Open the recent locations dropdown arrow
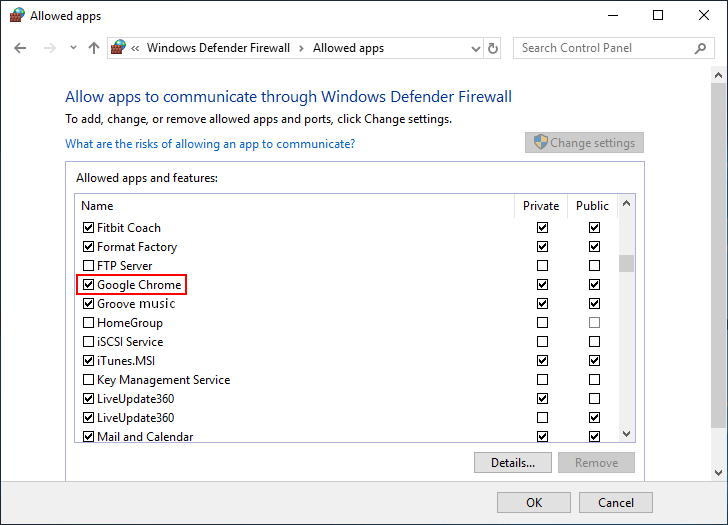The image size is (728, 525). click(73, 48)
